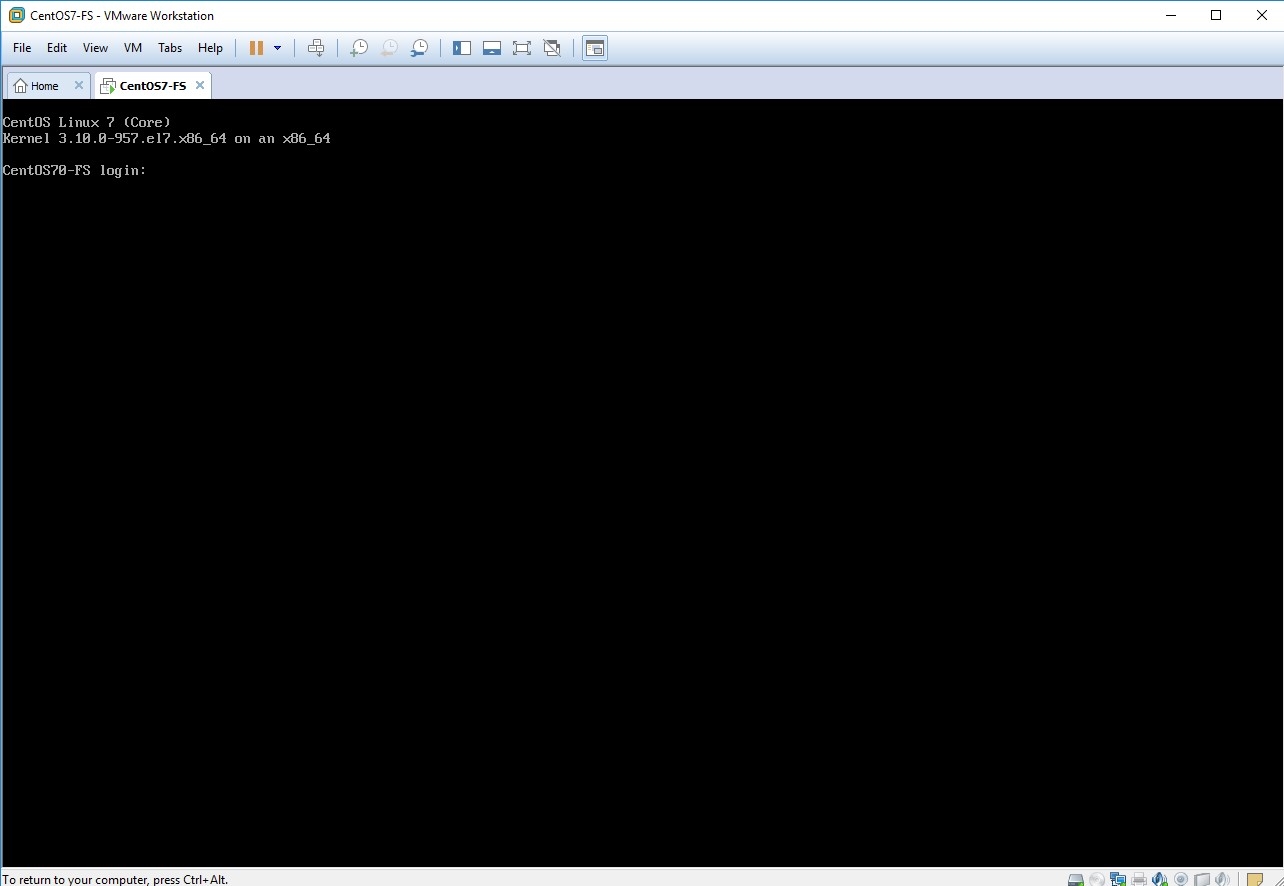Expand the View menu

[95, 48]
